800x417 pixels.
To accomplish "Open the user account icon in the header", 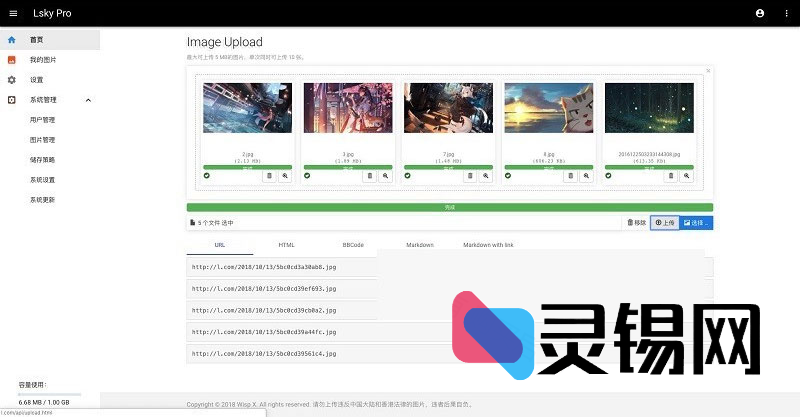I will [x=760, y=13].
